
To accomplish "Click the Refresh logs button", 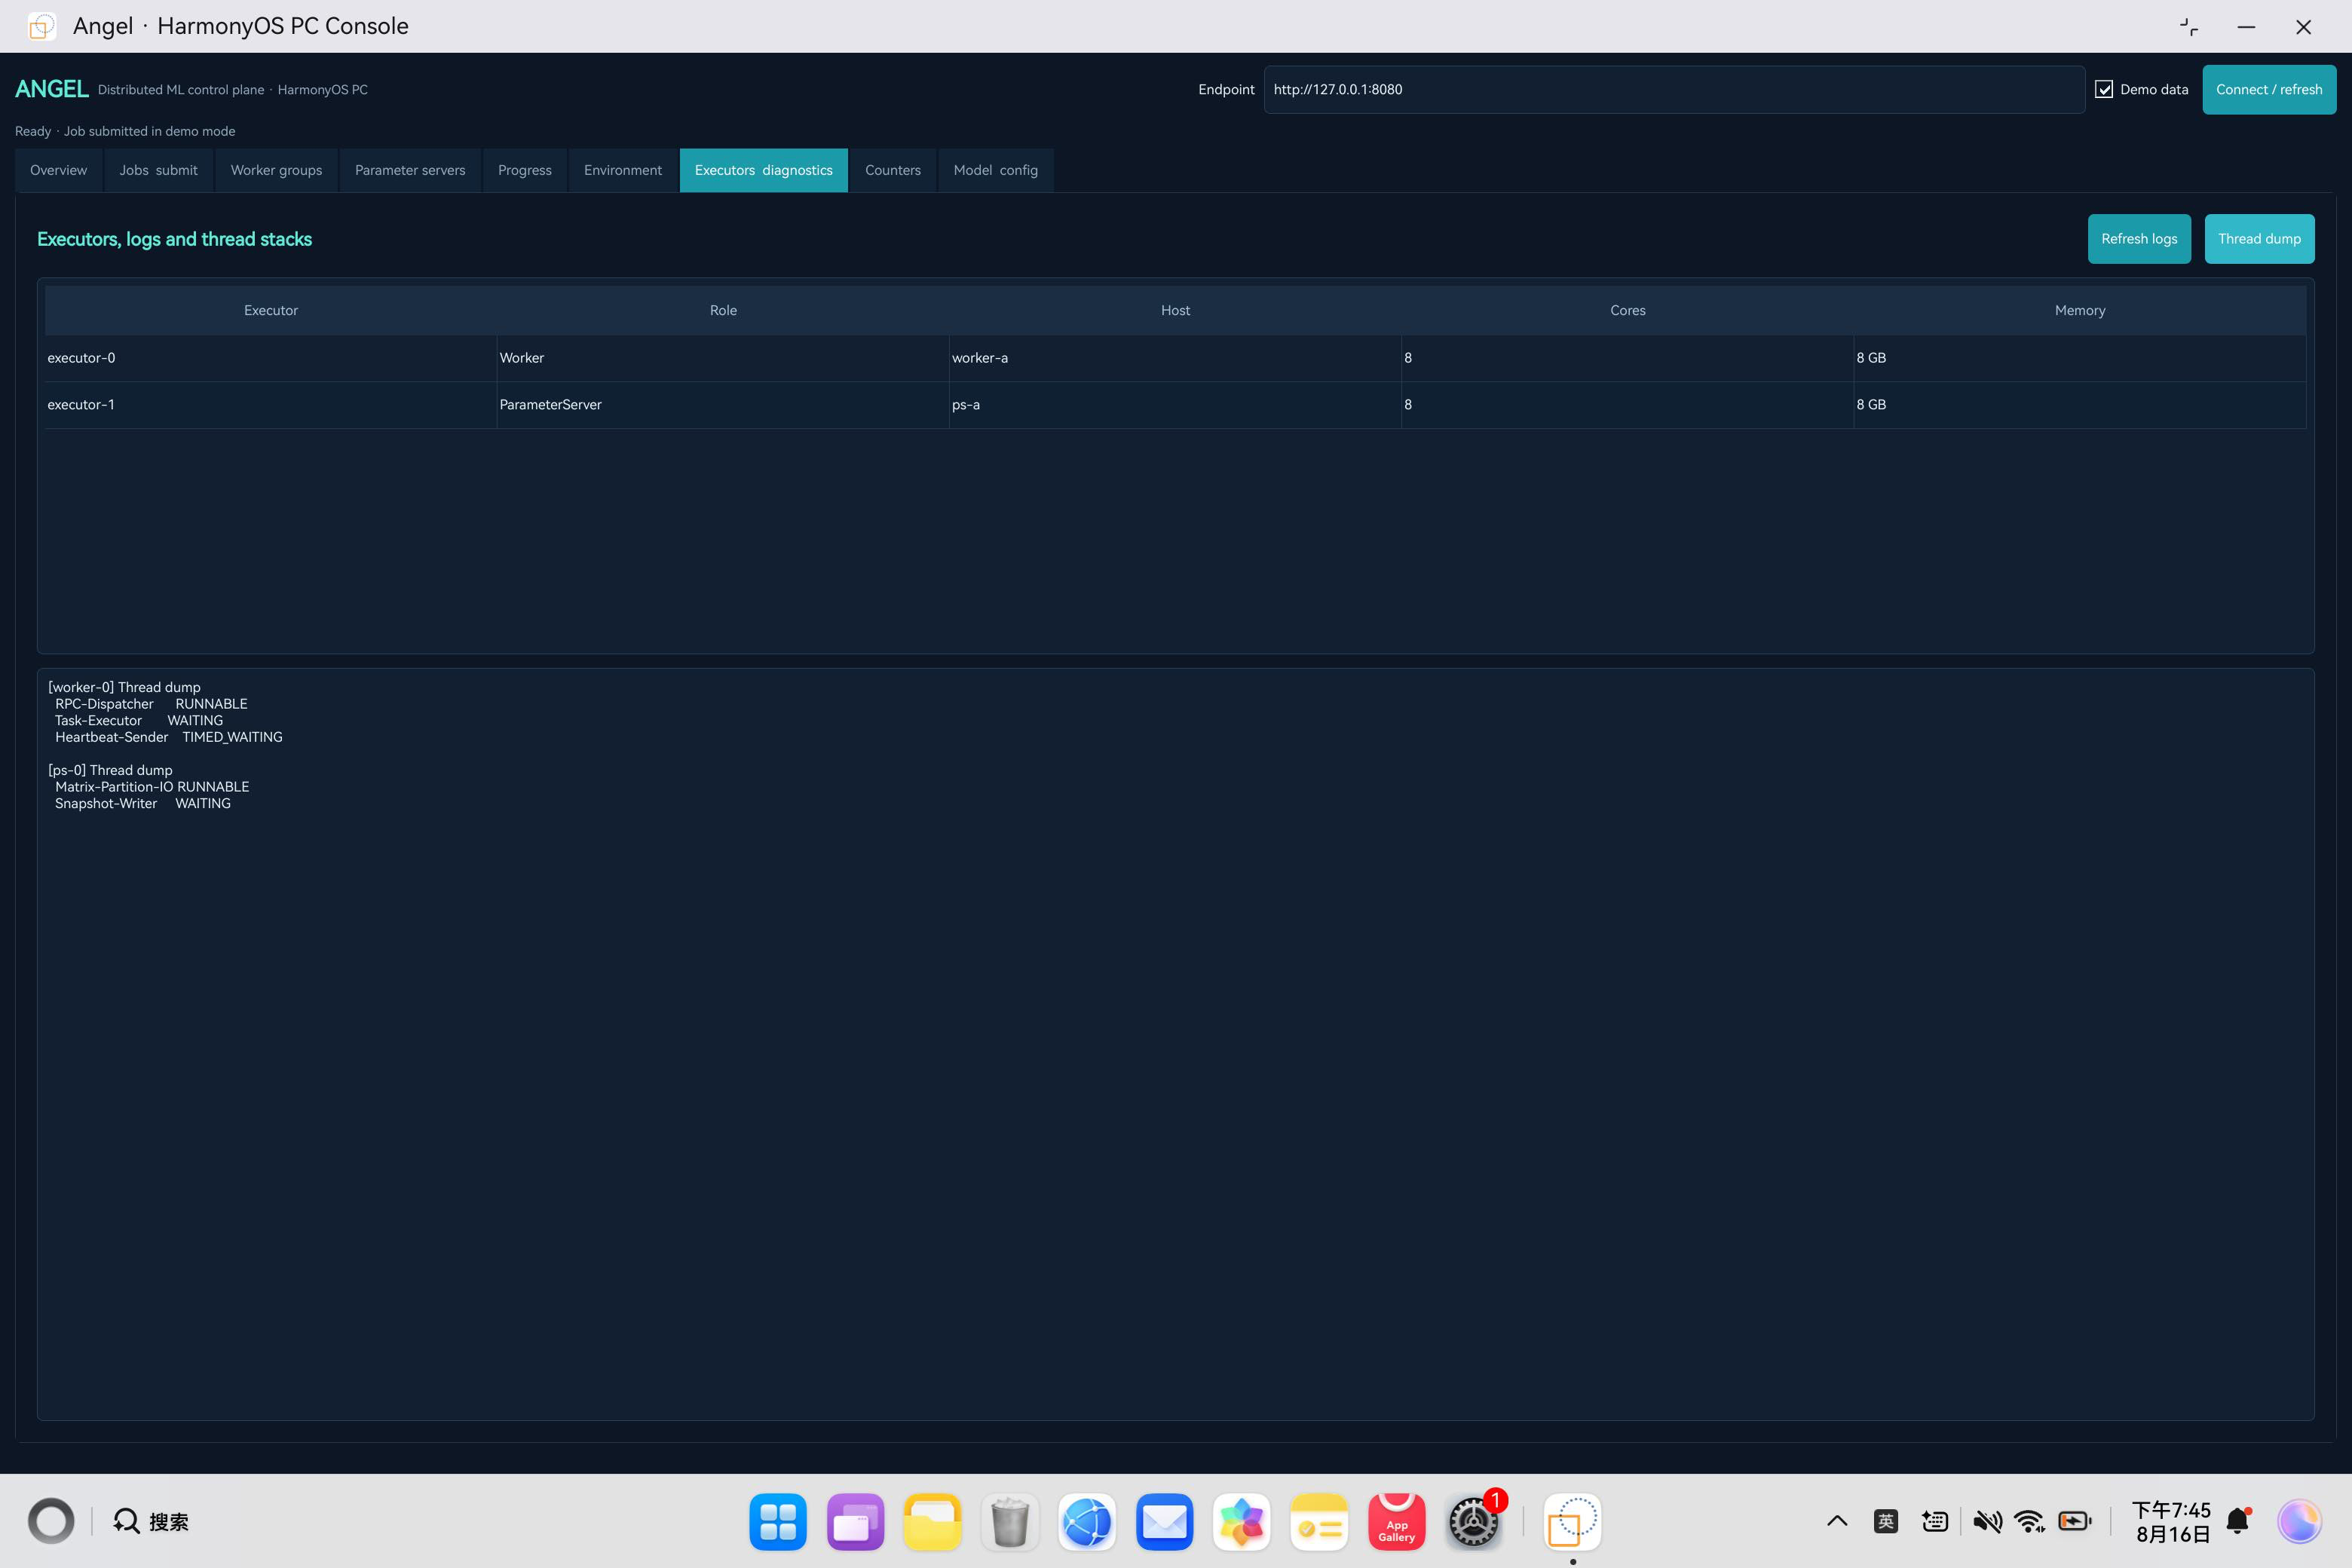I will coord(2139,239).
